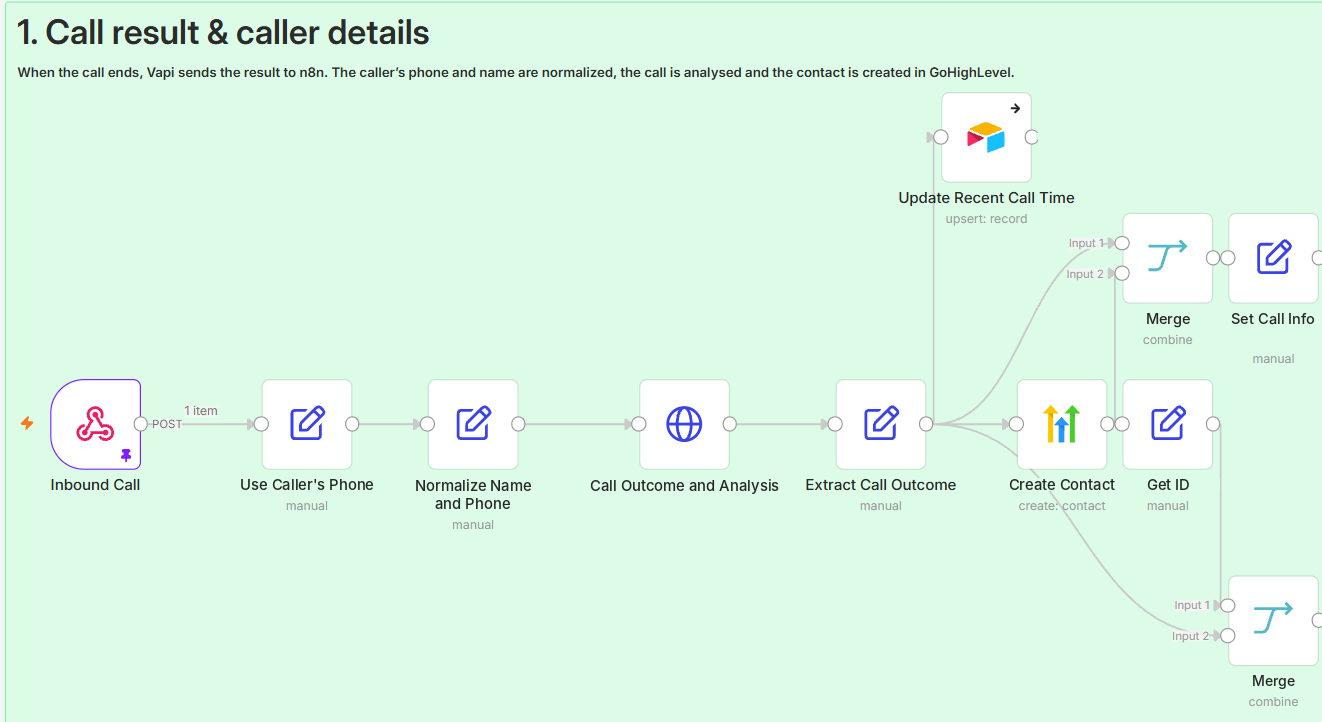Click the pin icon on Inbound Call node
This screenshot has width=1322, height=722.
pyautogui.click(x=126, y=455)
